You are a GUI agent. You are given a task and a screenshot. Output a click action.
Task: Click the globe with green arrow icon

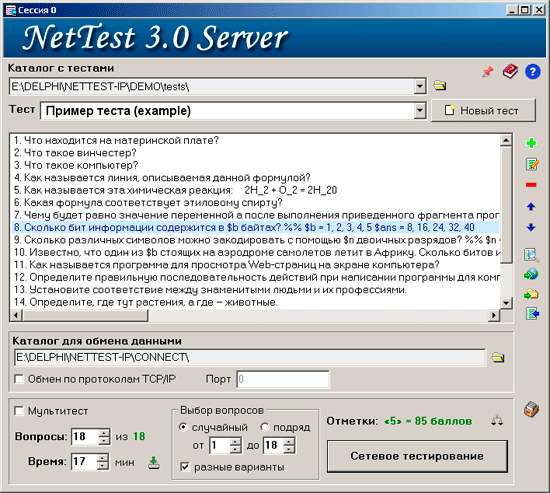pos(531,274)
